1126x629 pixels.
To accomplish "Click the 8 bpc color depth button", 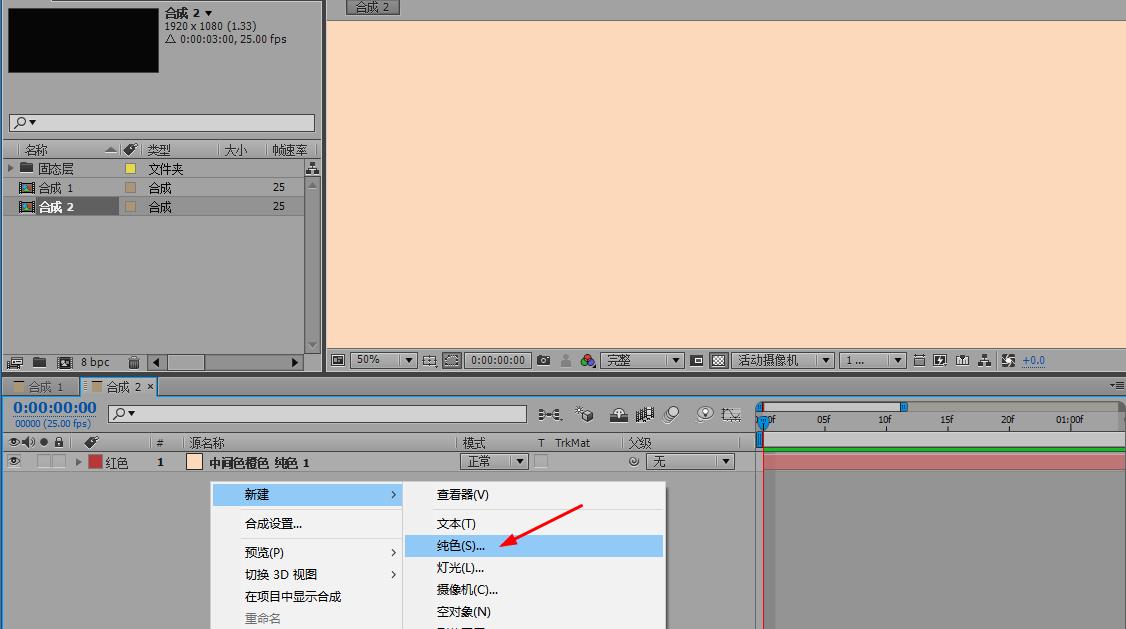I will tap(95, 362).
